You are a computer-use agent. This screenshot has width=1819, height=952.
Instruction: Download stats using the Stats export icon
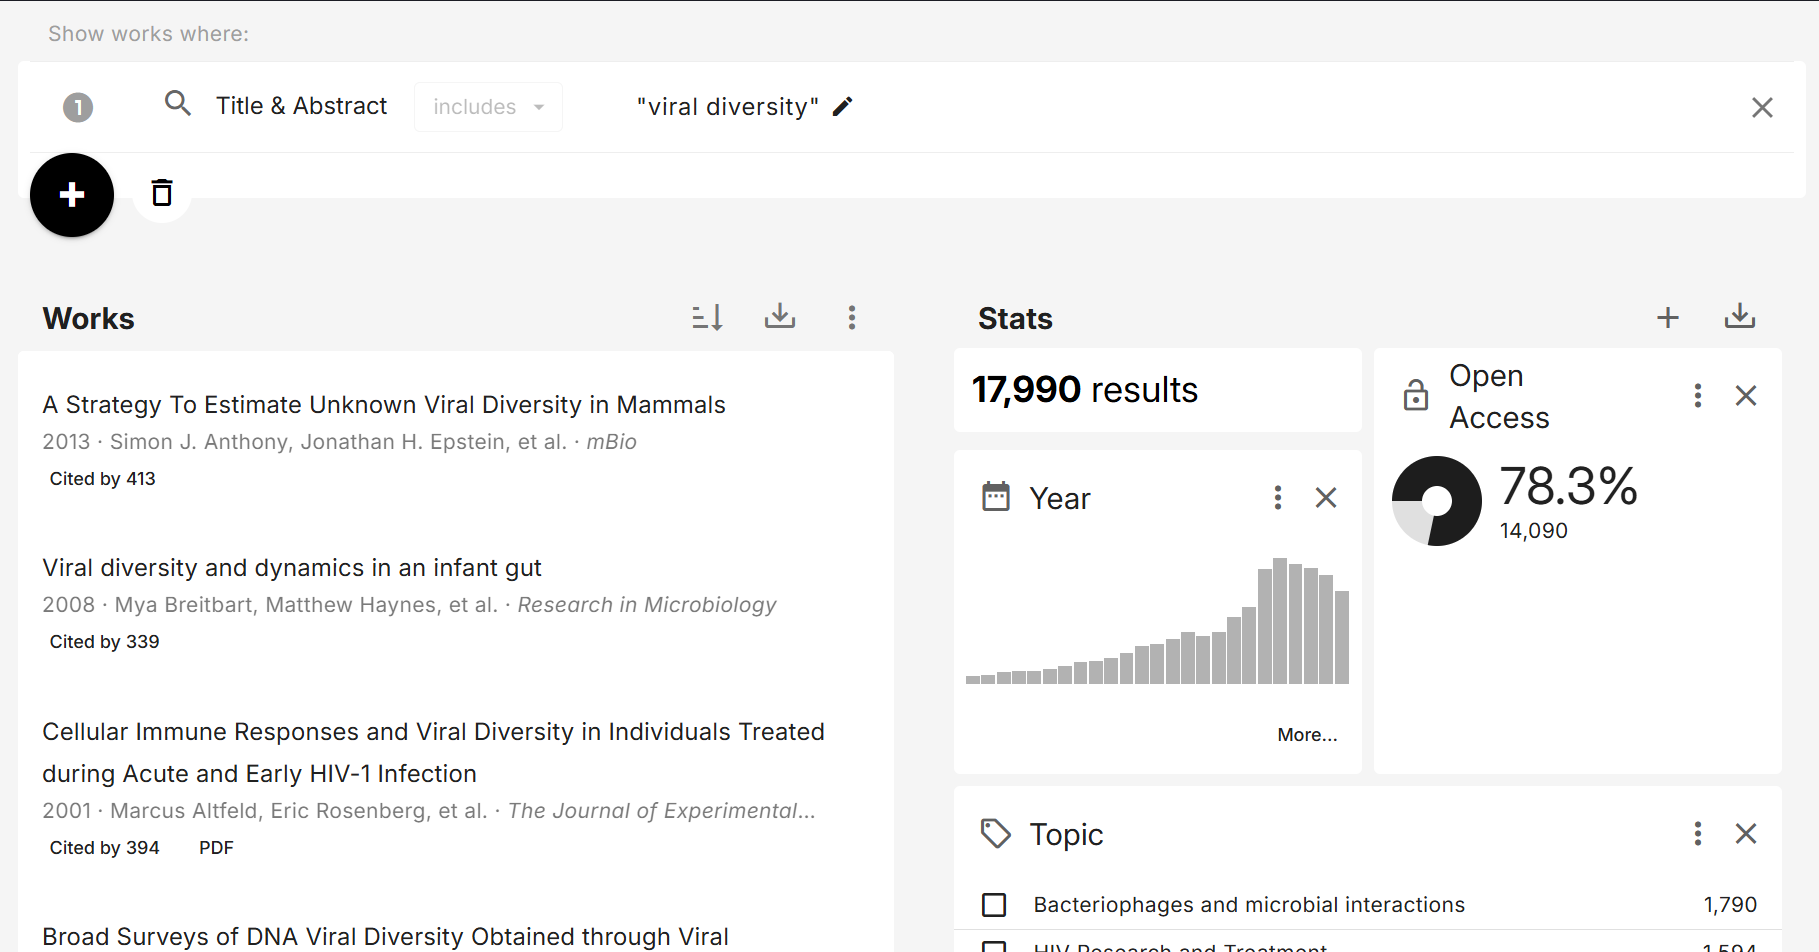tap(1740, 317)
